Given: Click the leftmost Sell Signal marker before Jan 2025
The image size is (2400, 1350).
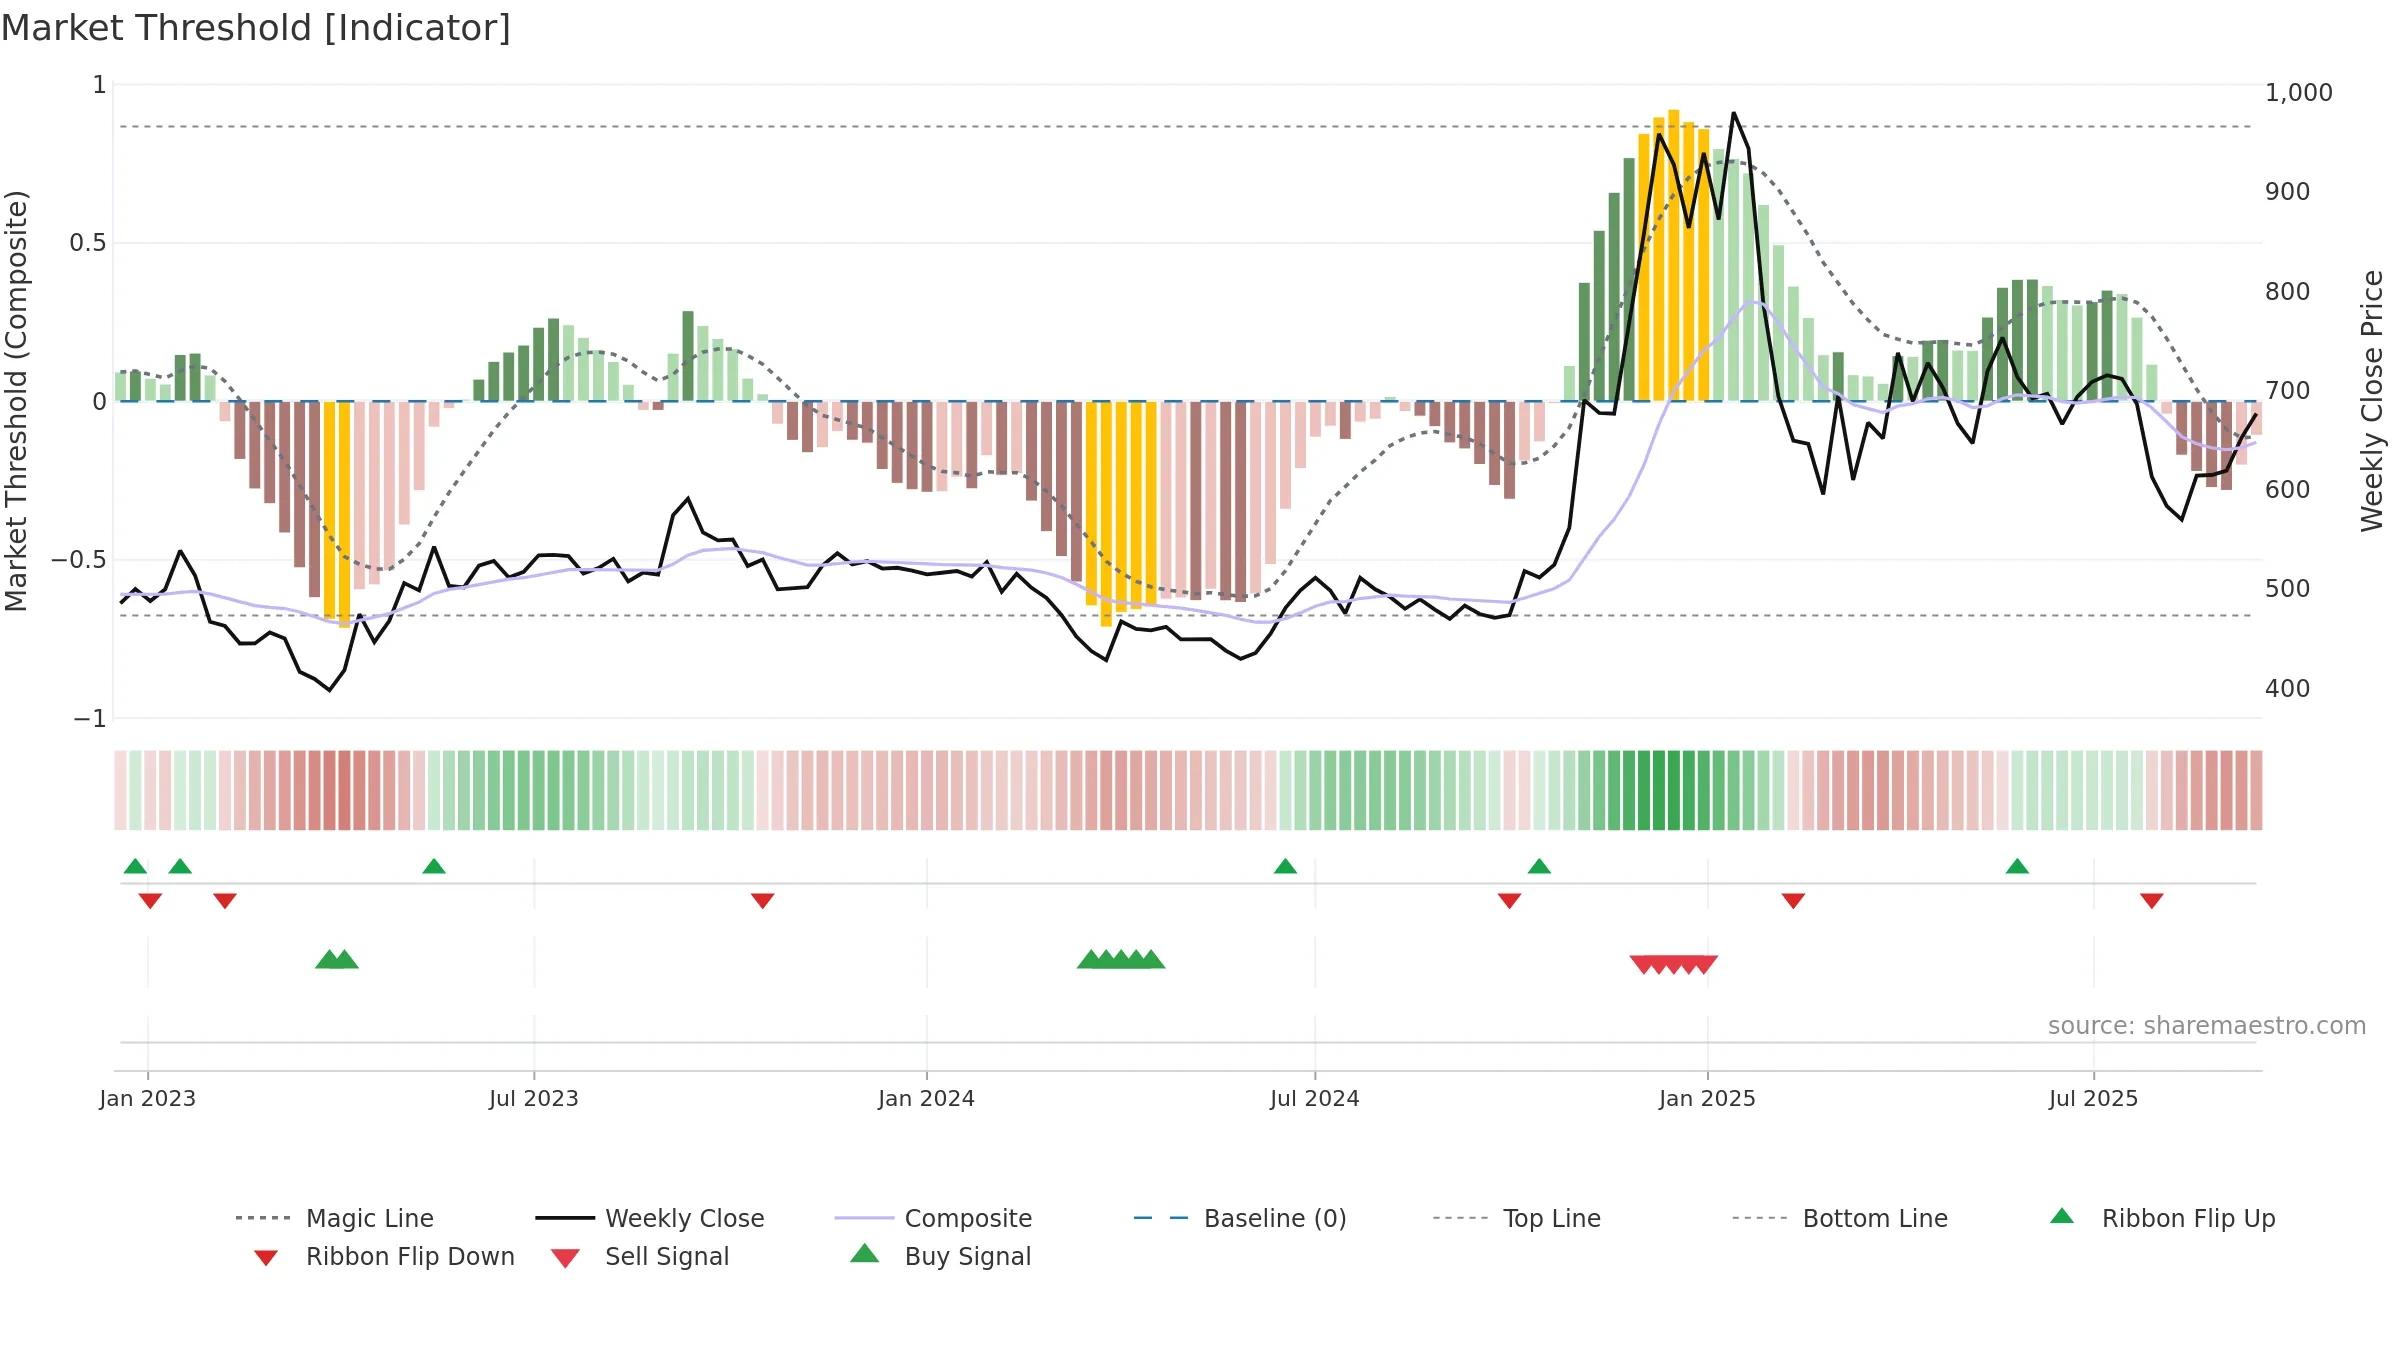Looking at the screenshot, I should coord(1643,965).
